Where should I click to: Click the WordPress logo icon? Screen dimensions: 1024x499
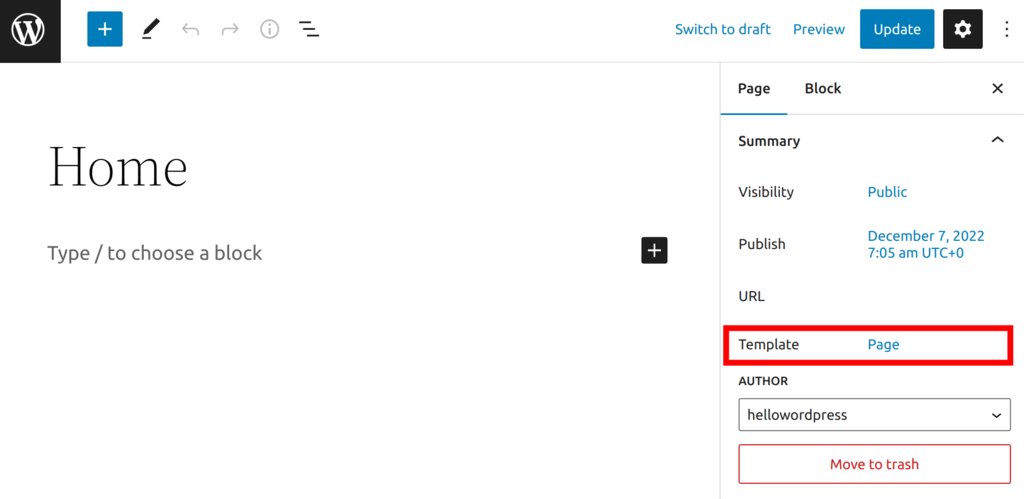pyautogui.click(x=29, y=30)
